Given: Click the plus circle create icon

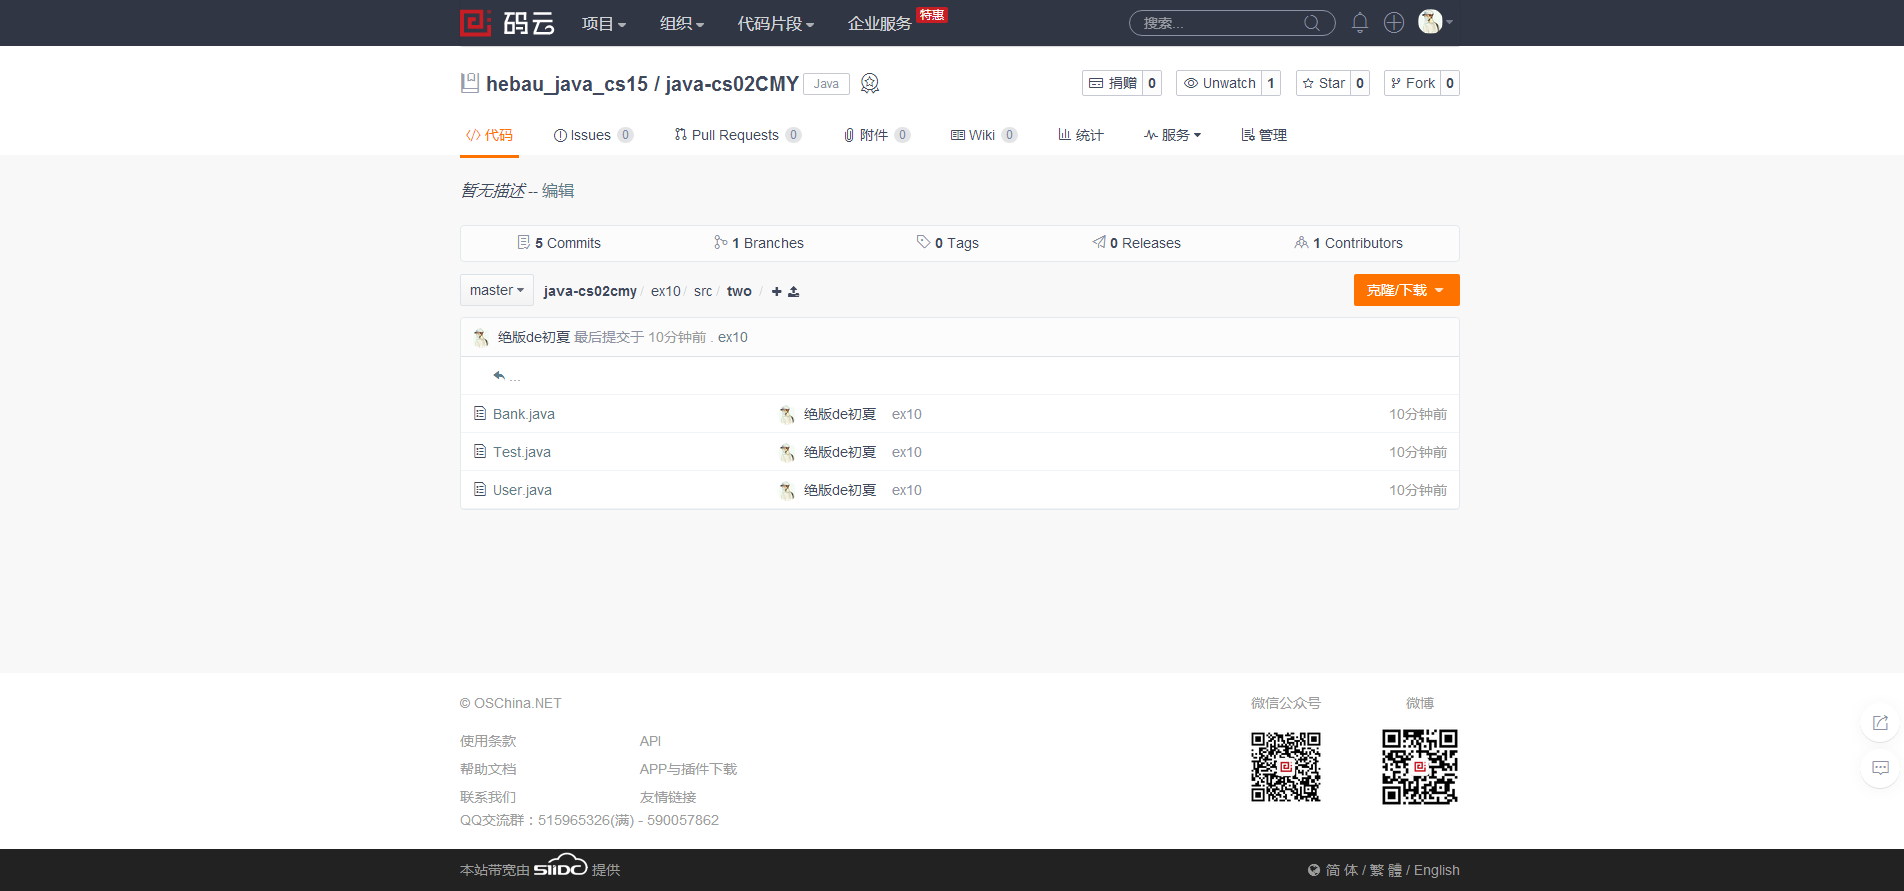Looking at the screenshot, I should tap(1394, 23).
